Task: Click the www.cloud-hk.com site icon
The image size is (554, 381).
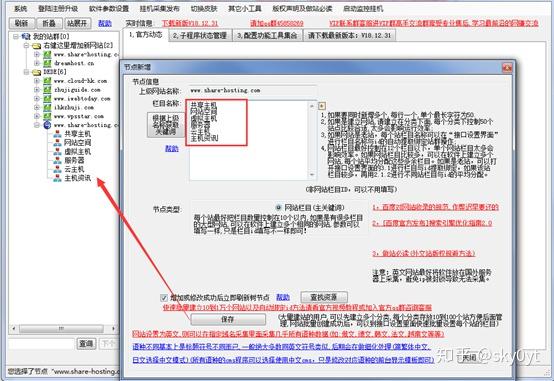Action: (x=47, y=81)
